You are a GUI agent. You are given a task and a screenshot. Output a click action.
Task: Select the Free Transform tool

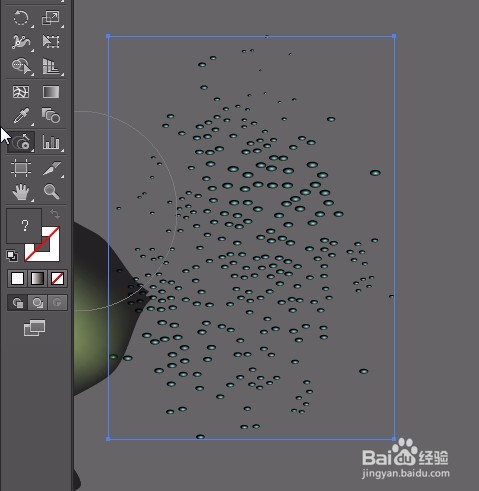click(51, 42)
